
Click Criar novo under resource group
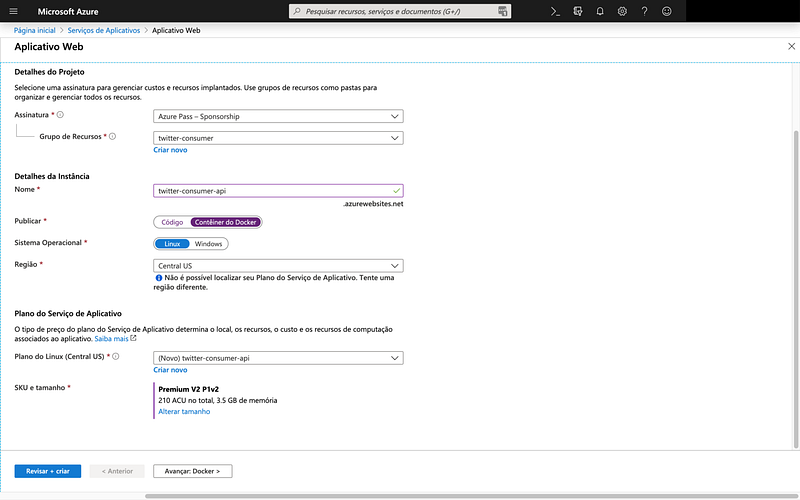pyautogui.click(x=170, y=150)
